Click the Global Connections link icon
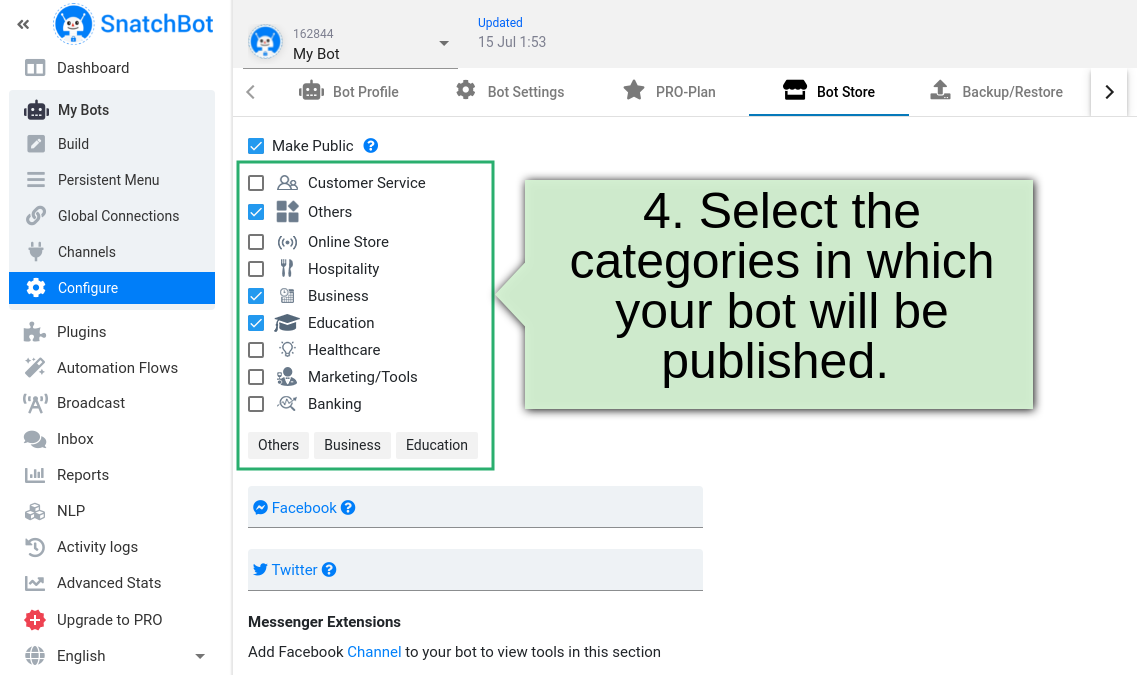The image size is (1137, 675). (36, 216)
